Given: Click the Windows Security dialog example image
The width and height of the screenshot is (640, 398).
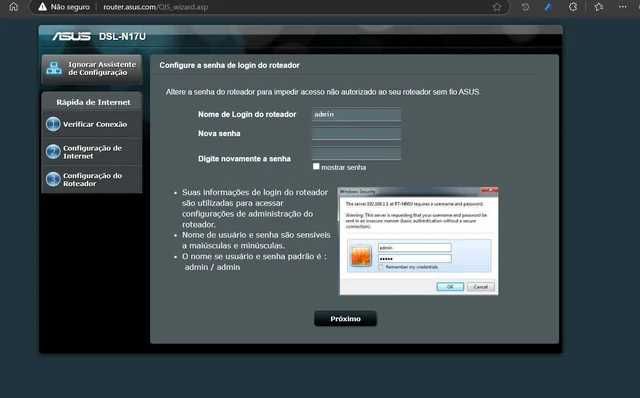Looking at the screenshot, I should (x=418, y=241).
